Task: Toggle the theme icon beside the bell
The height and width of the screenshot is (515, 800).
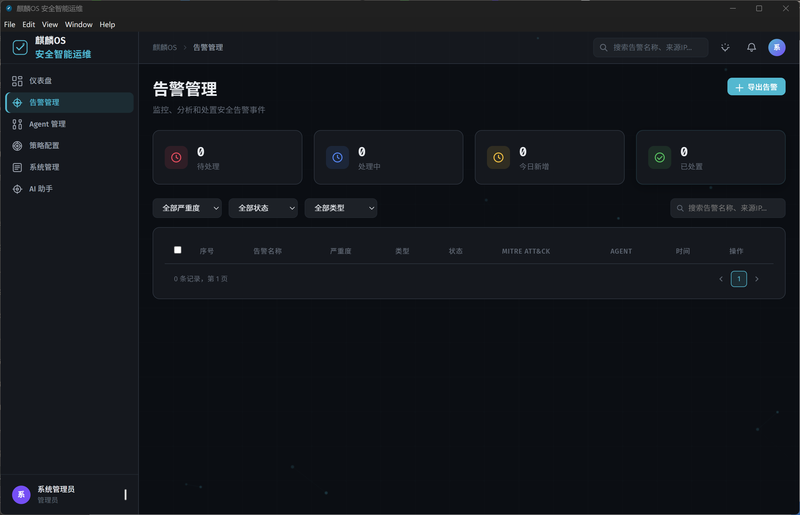Action: coord(725,47)
